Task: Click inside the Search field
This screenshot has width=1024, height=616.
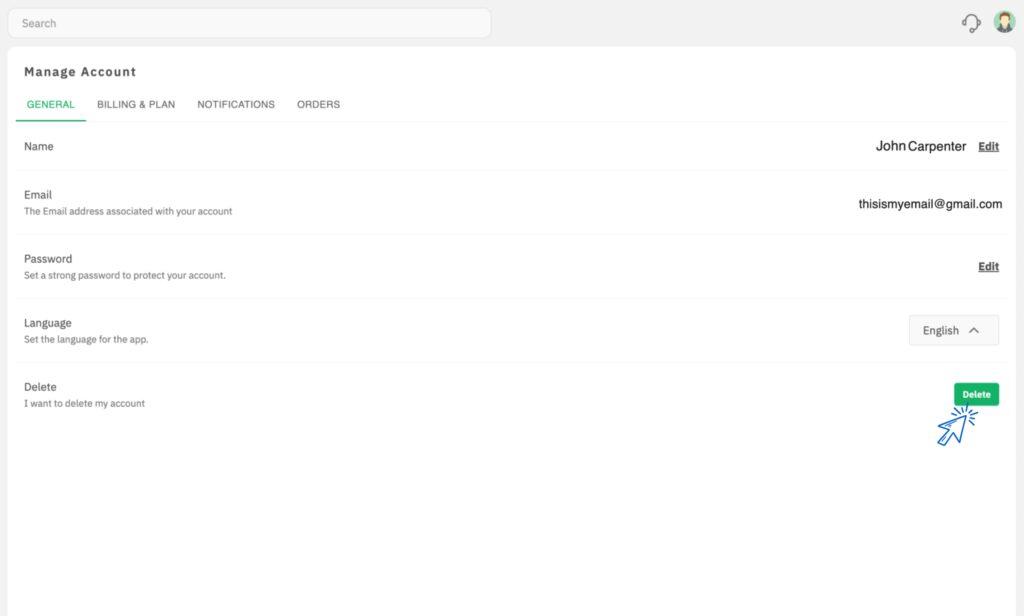Action: tap(249, 23)
